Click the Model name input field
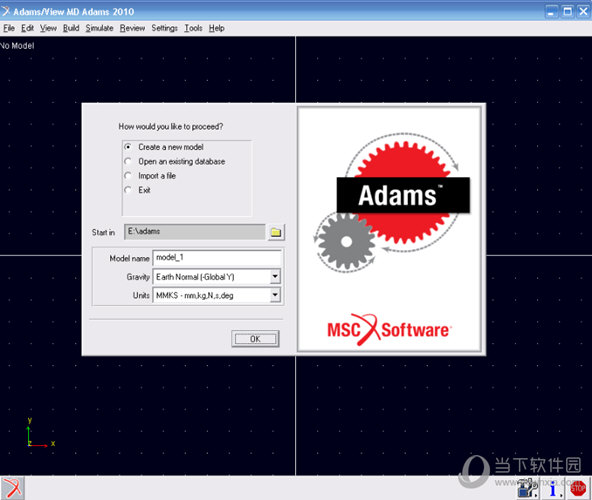Viewport: 592px width, 500px height. click(217, 258)
